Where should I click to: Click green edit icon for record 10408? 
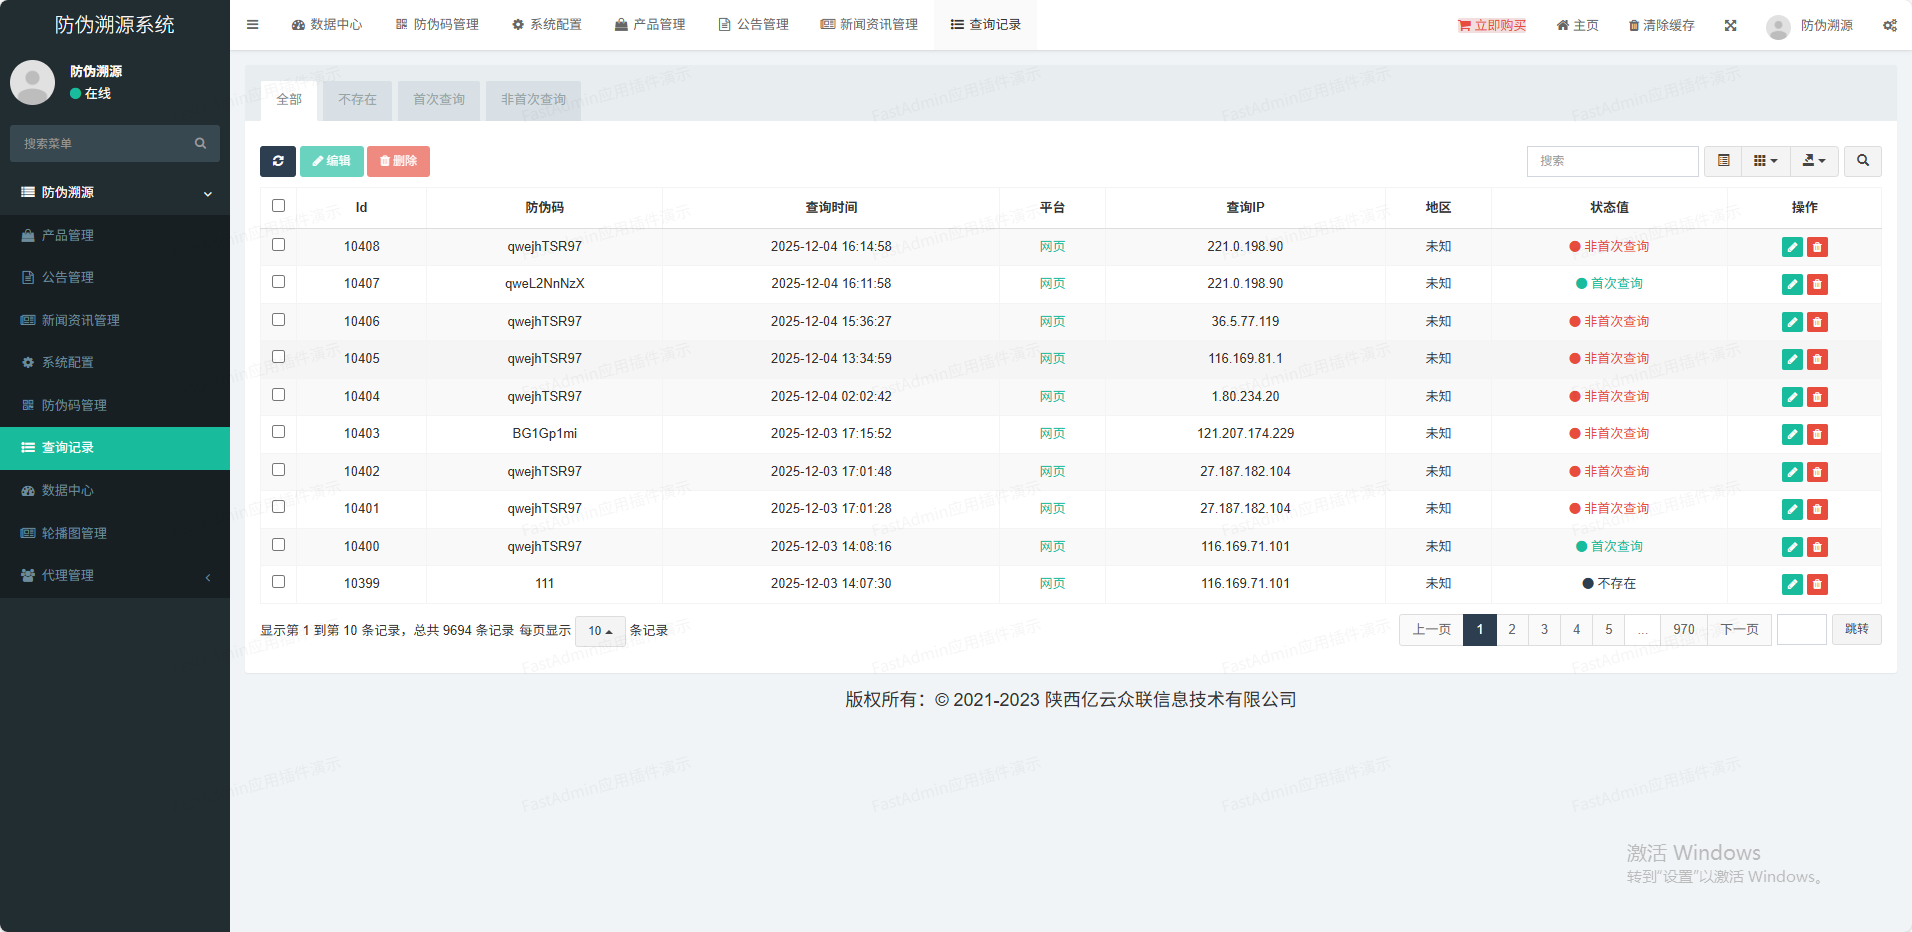coord(1792,247)
